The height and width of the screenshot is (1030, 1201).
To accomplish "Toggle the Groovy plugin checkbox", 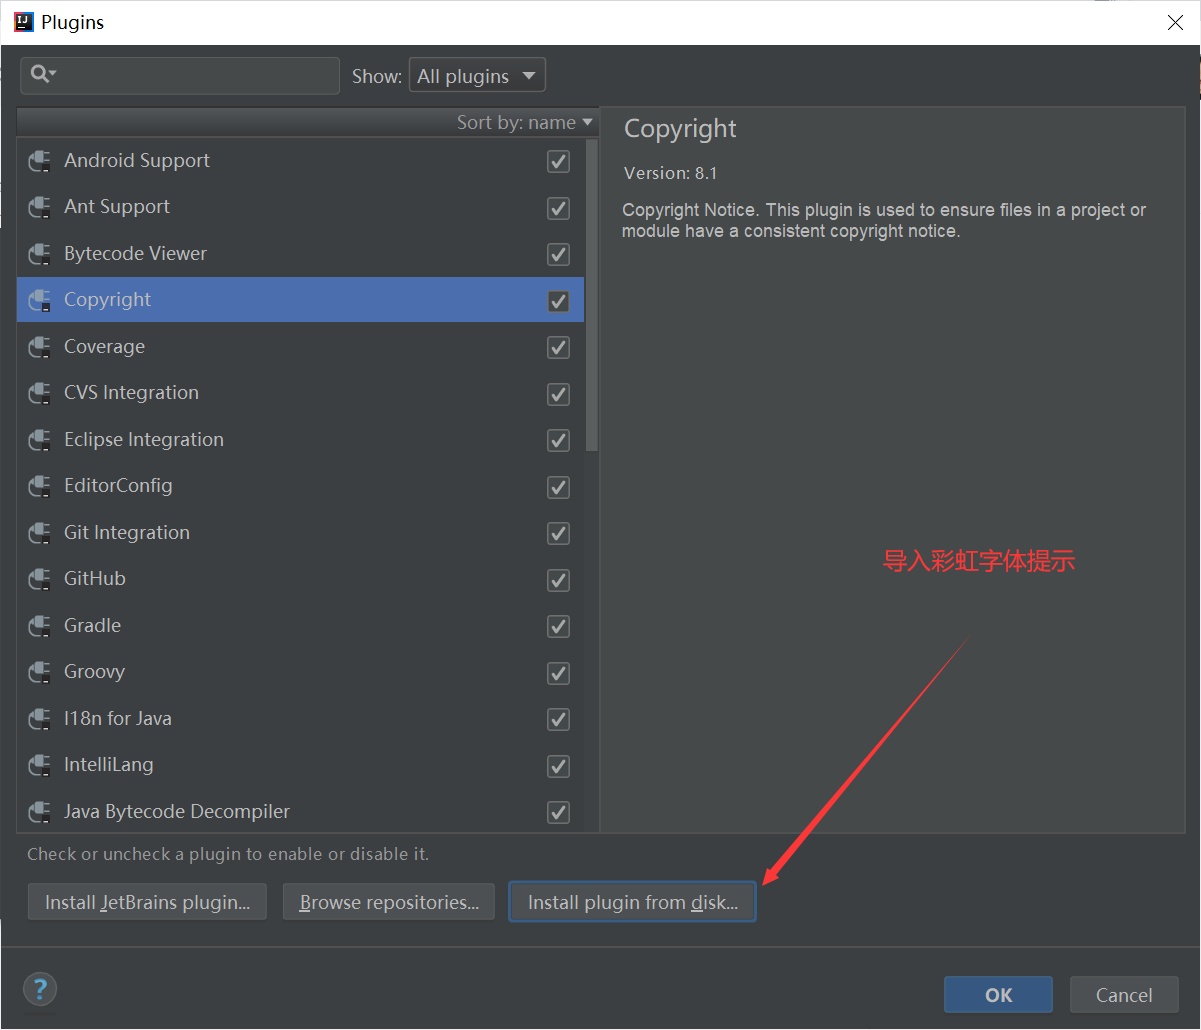I will click(x=558, y=673).
